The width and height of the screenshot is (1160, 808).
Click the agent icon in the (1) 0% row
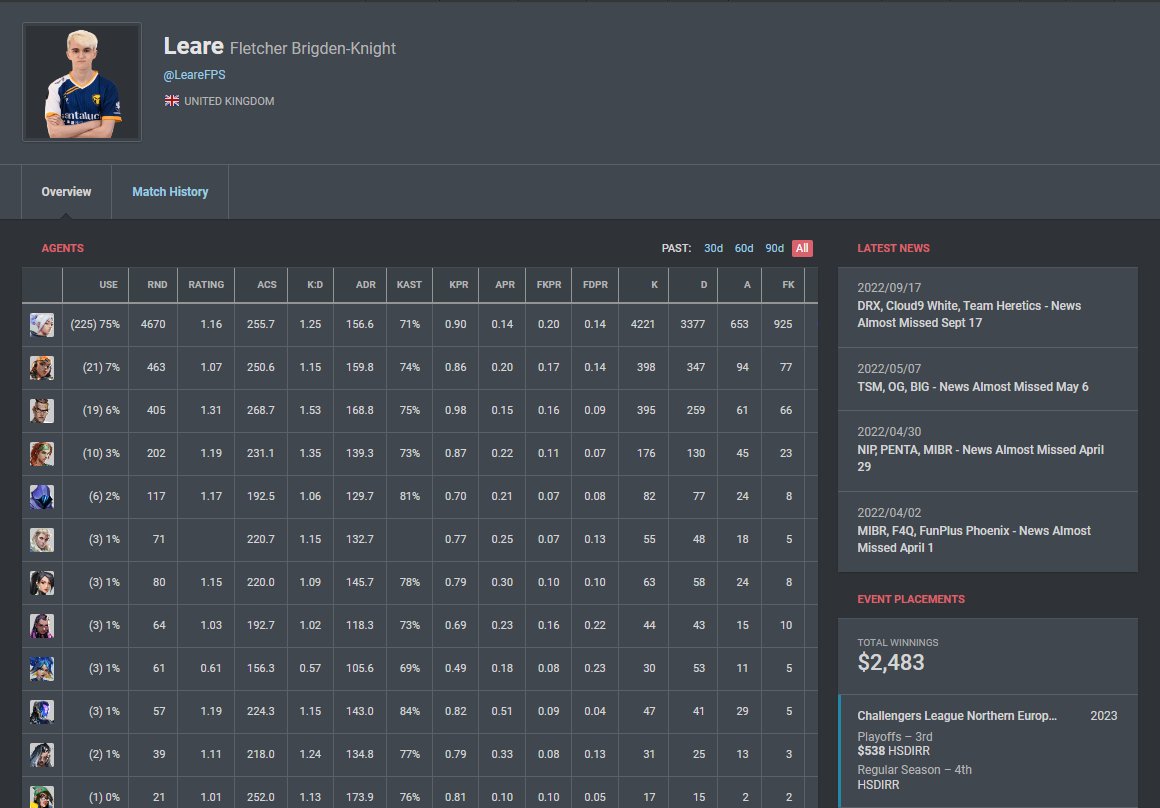(x=41, y=797)
